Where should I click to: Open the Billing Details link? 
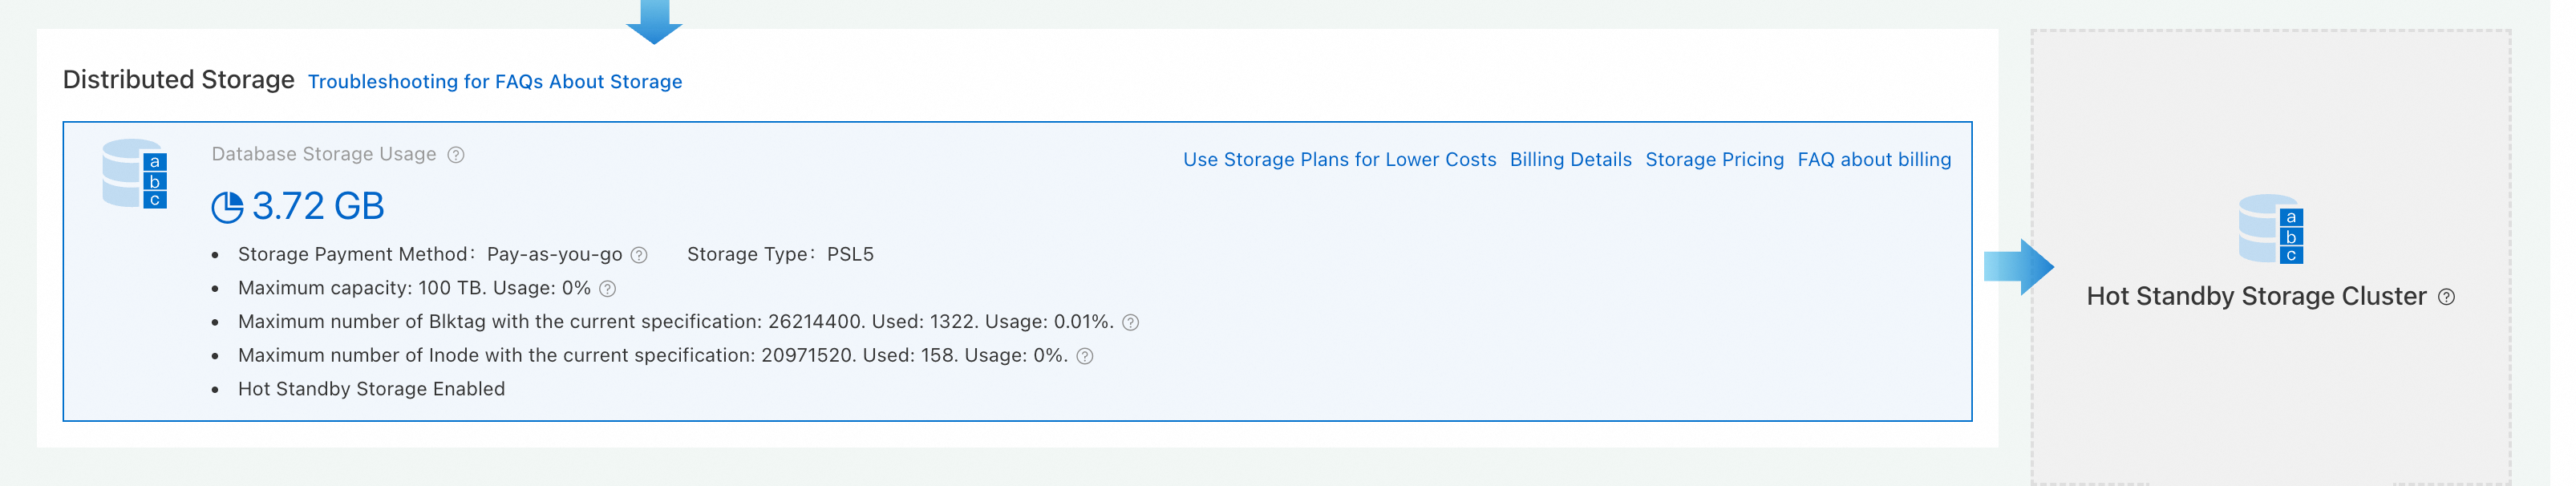coord(1570,160)
